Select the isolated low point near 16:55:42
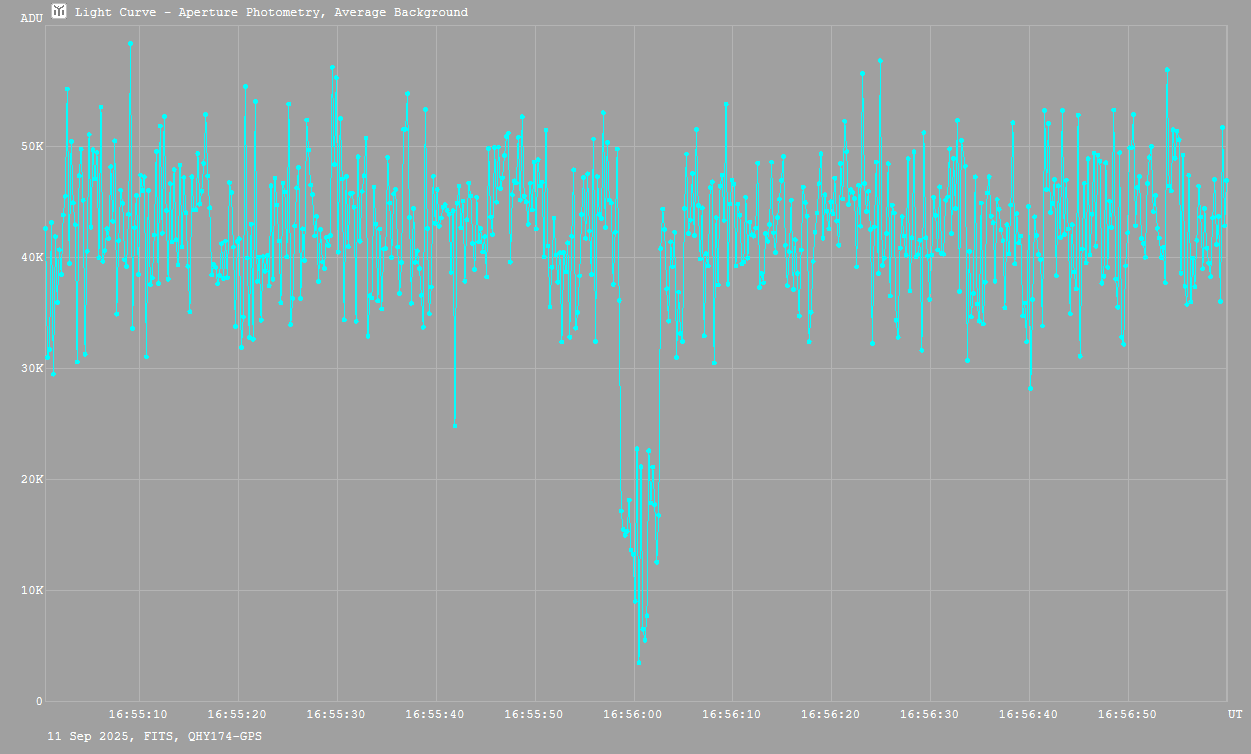Screen dimensions: 1251x754 point(455,425)
